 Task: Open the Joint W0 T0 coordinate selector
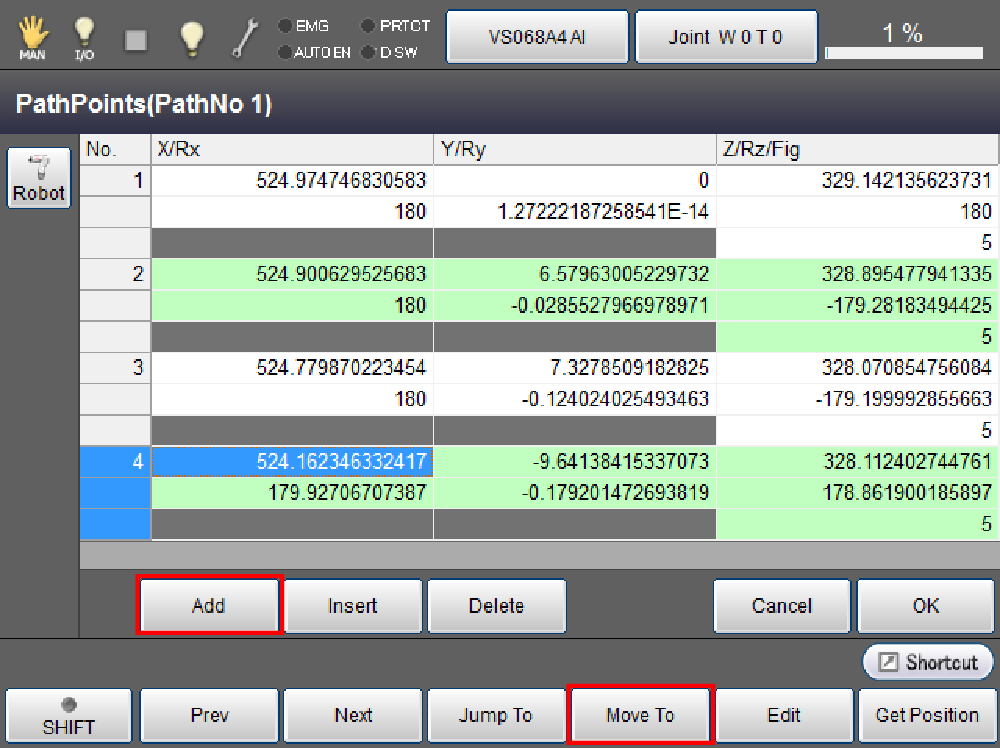coord(726,37)
